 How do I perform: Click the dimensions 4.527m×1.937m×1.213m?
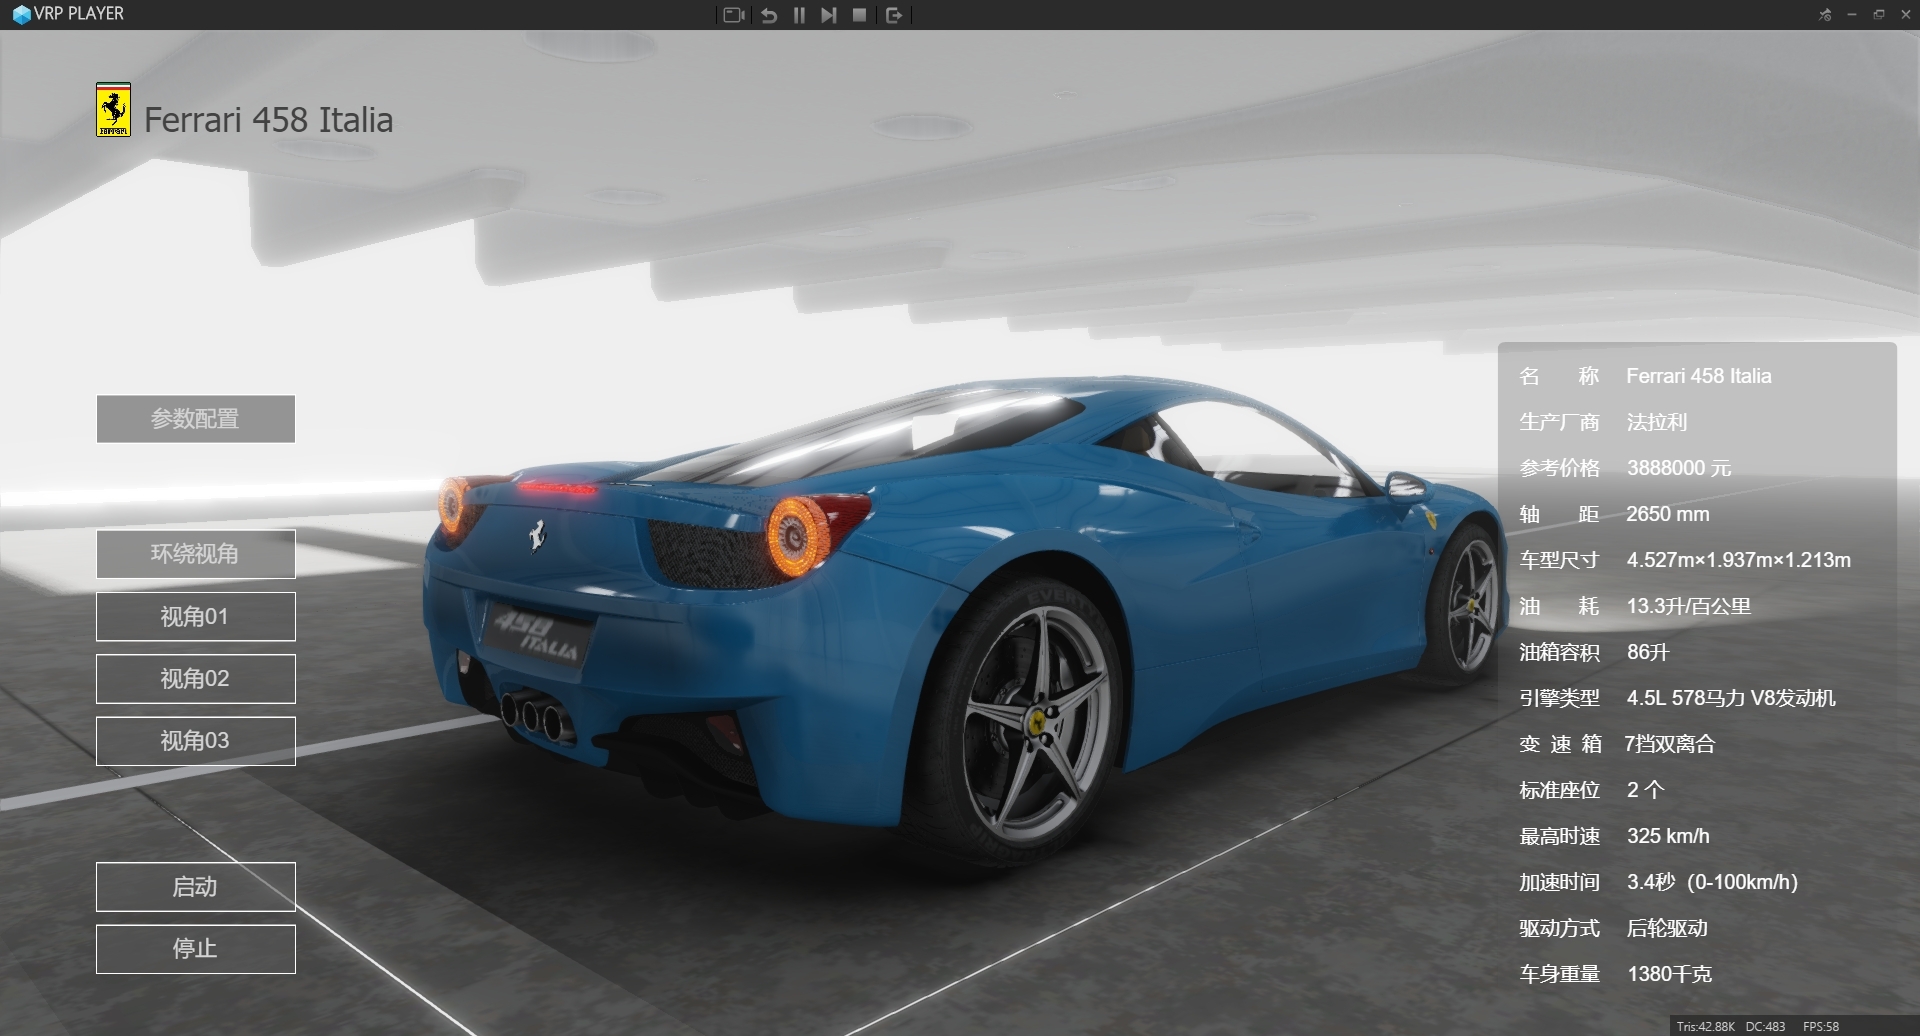point(1738,560)
